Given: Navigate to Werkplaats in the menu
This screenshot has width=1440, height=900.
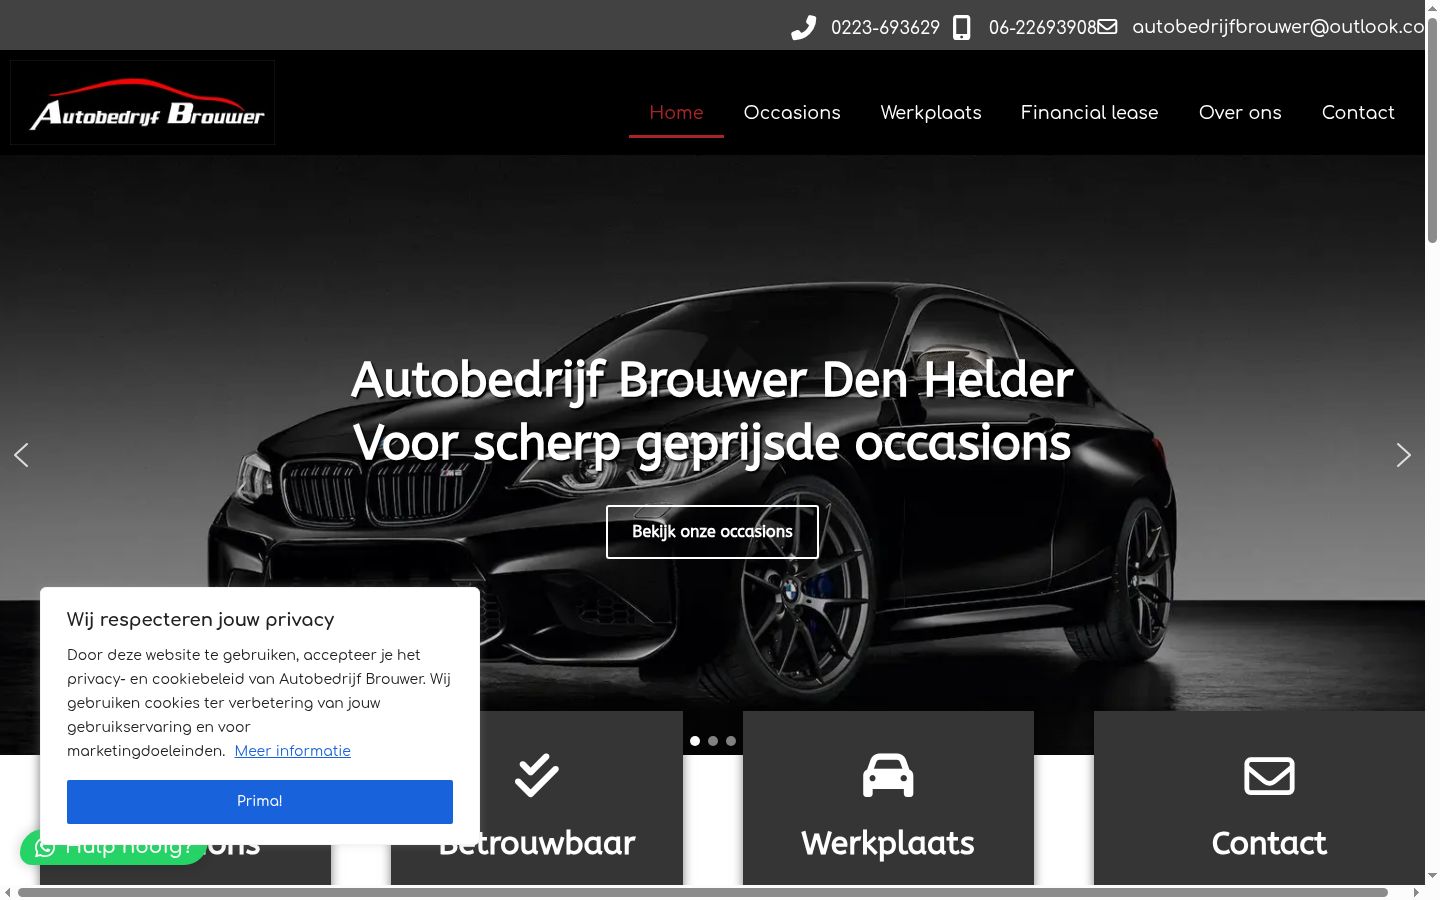Looking at the screenshot, I should (x=931, y=113).
